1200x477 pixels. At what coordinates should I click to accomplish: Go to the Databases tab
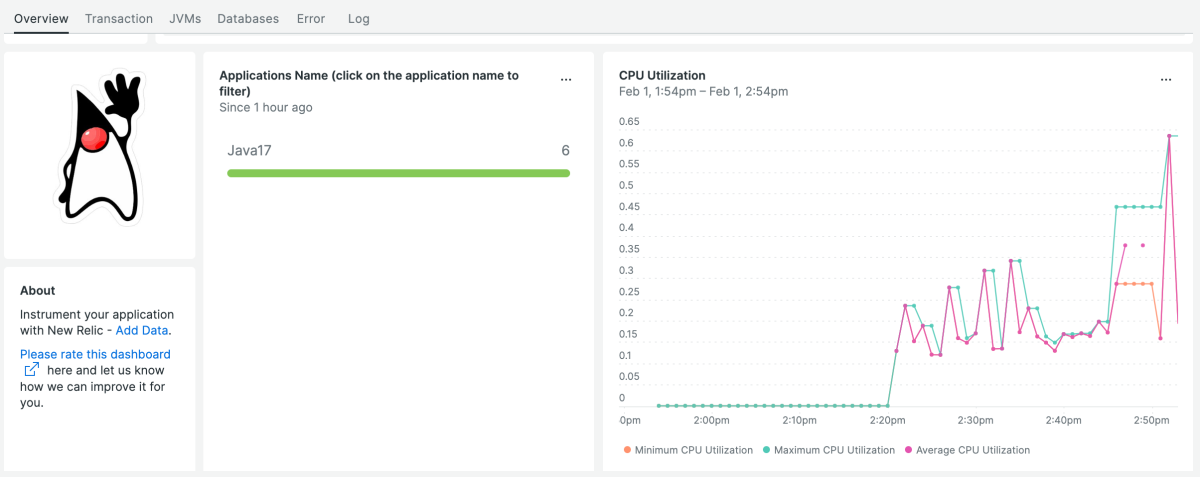[248, 18]
